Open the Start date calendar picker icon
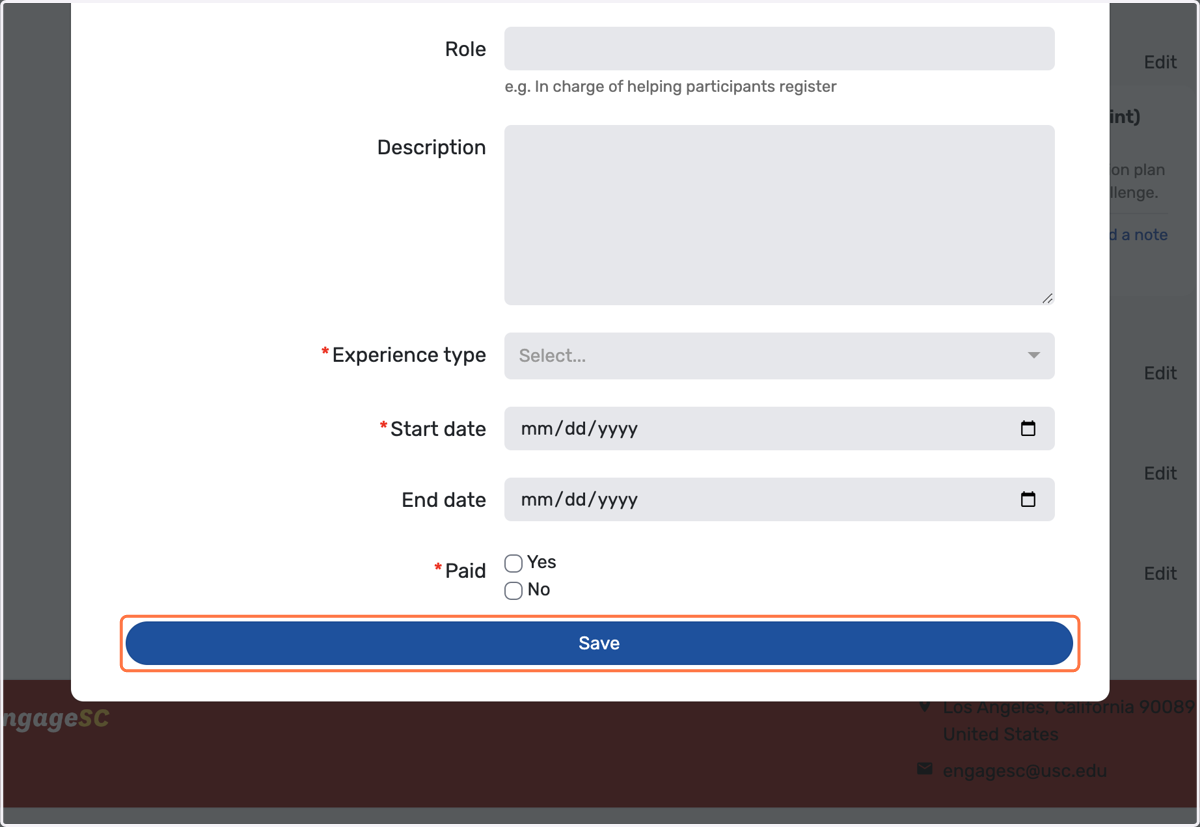 [x=1028, y=428]
